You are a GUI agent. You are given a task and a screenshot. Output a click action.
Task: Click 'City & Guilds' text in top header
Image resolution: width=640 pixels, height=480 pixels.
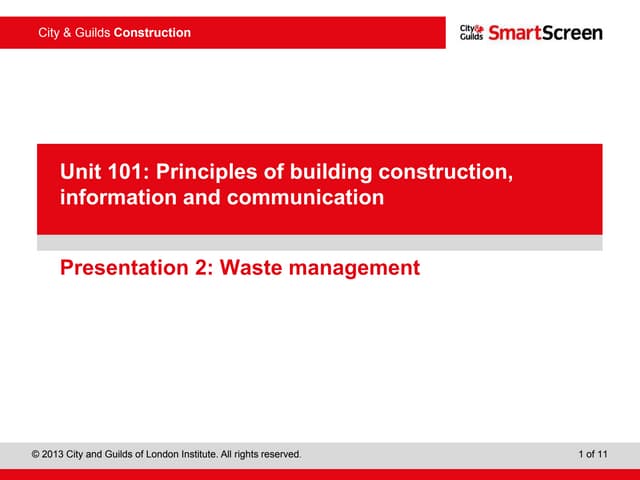point(75,33)
